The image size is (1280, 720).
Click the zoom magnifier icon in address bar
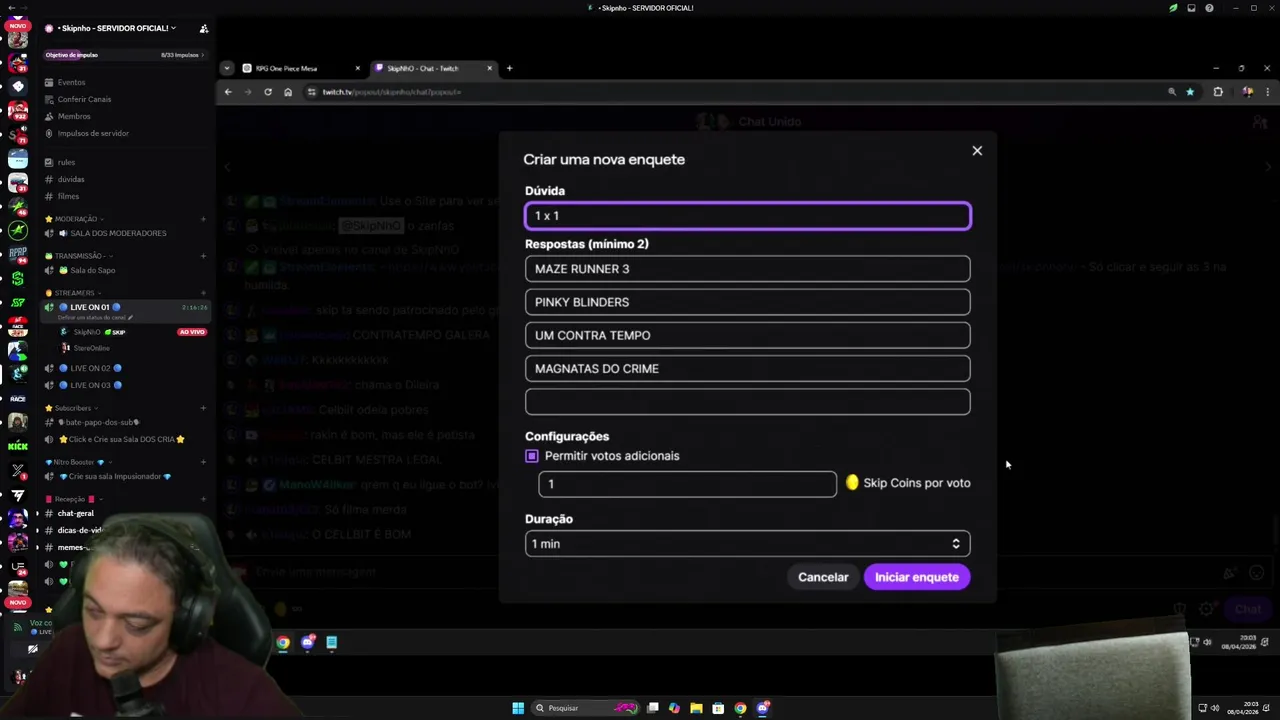[x=1172, y=92]
